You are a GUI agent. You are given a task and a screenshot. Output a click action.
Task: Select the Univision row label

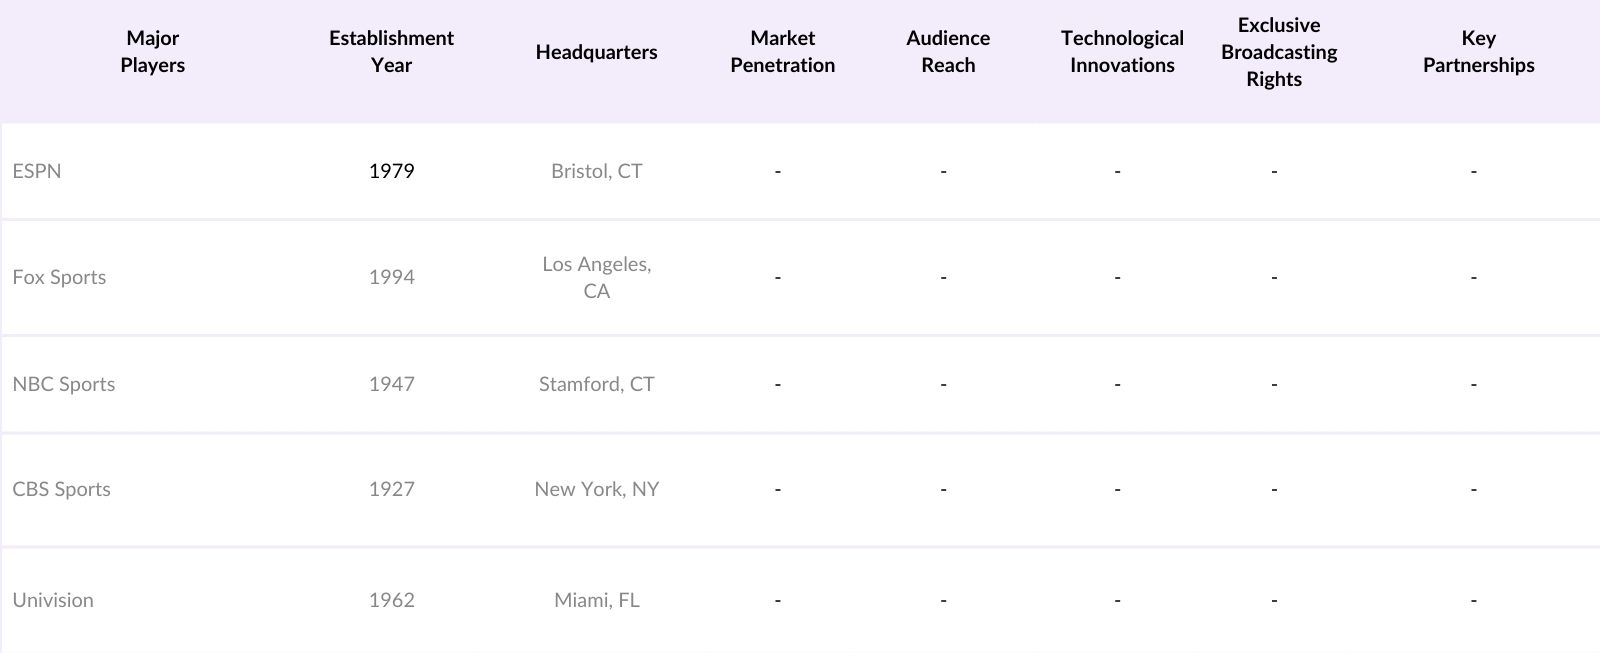tap(53, 600)
